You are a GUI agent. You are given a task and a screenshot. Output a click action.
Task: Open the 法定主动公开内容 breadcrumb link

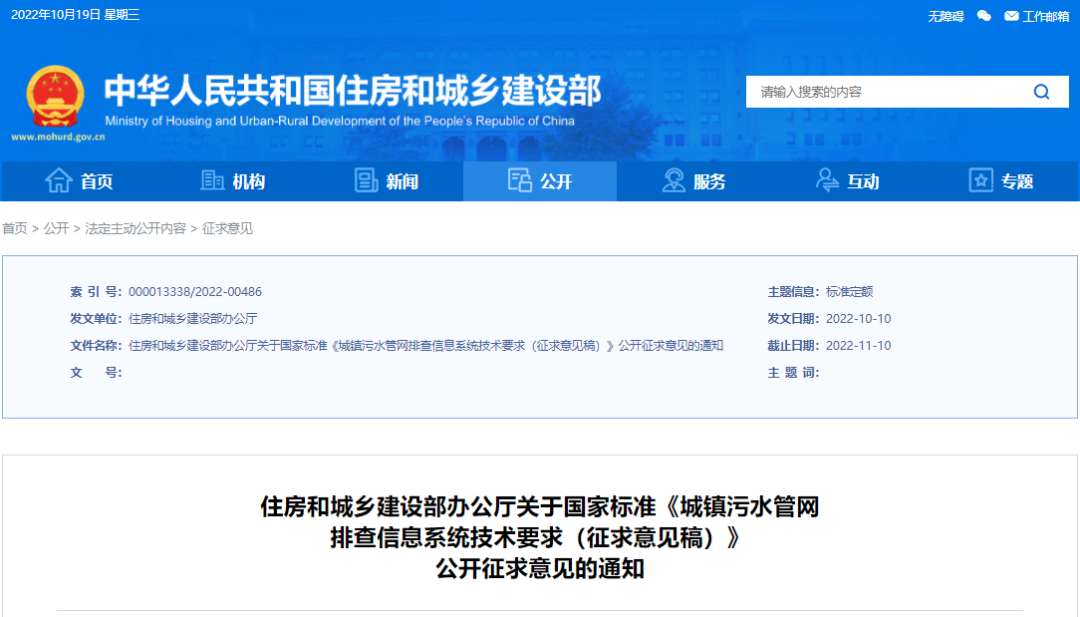135,229
